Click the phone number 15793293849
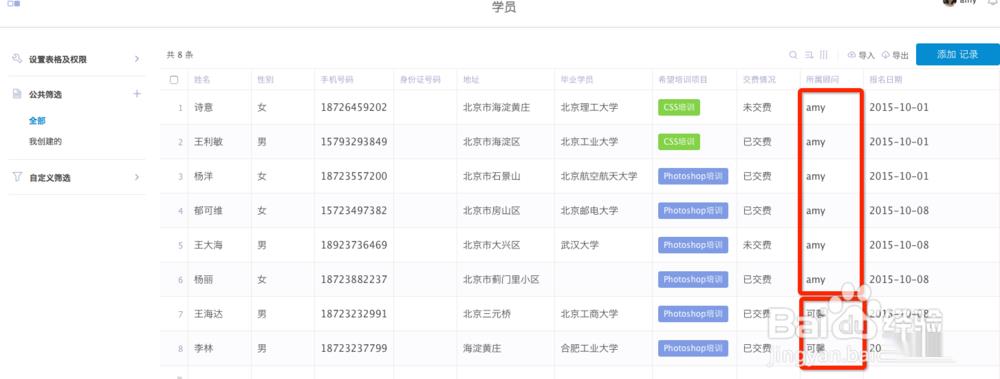This screenshot has width=1000, height=379. click(x=354, y=142)
